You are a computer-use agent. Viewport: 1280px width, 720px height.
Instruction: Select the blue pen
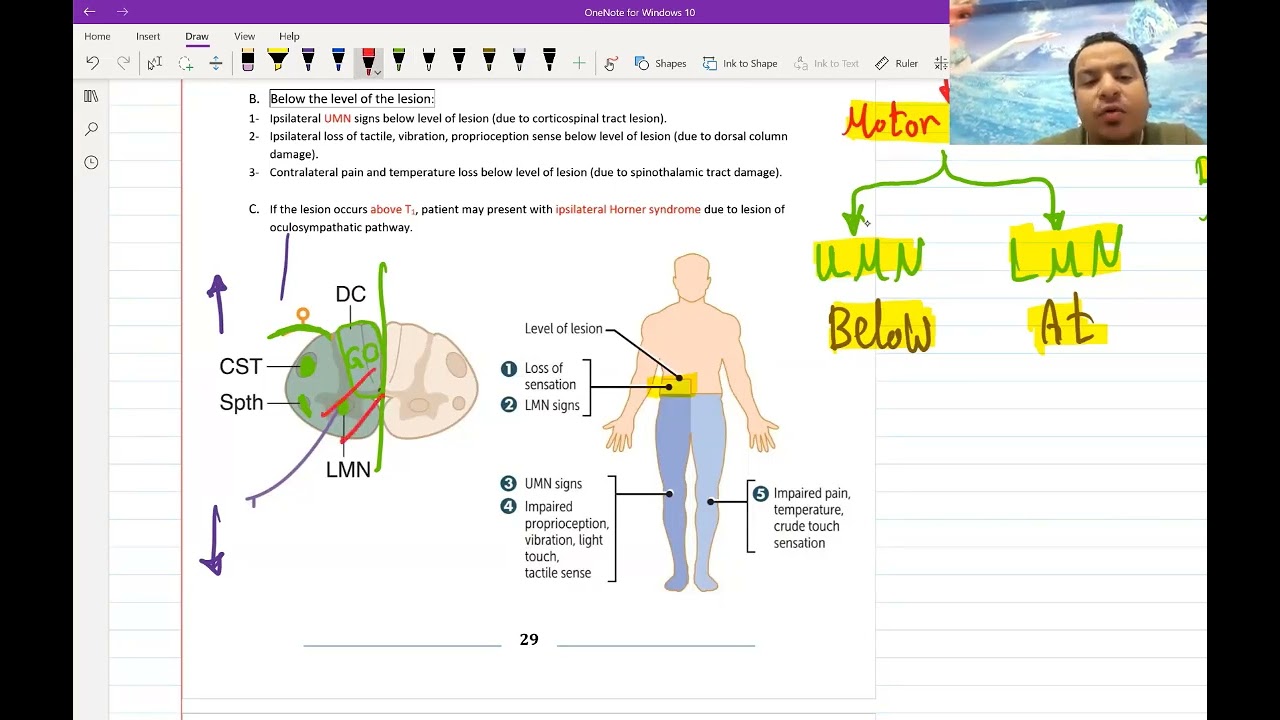[338, 62]
